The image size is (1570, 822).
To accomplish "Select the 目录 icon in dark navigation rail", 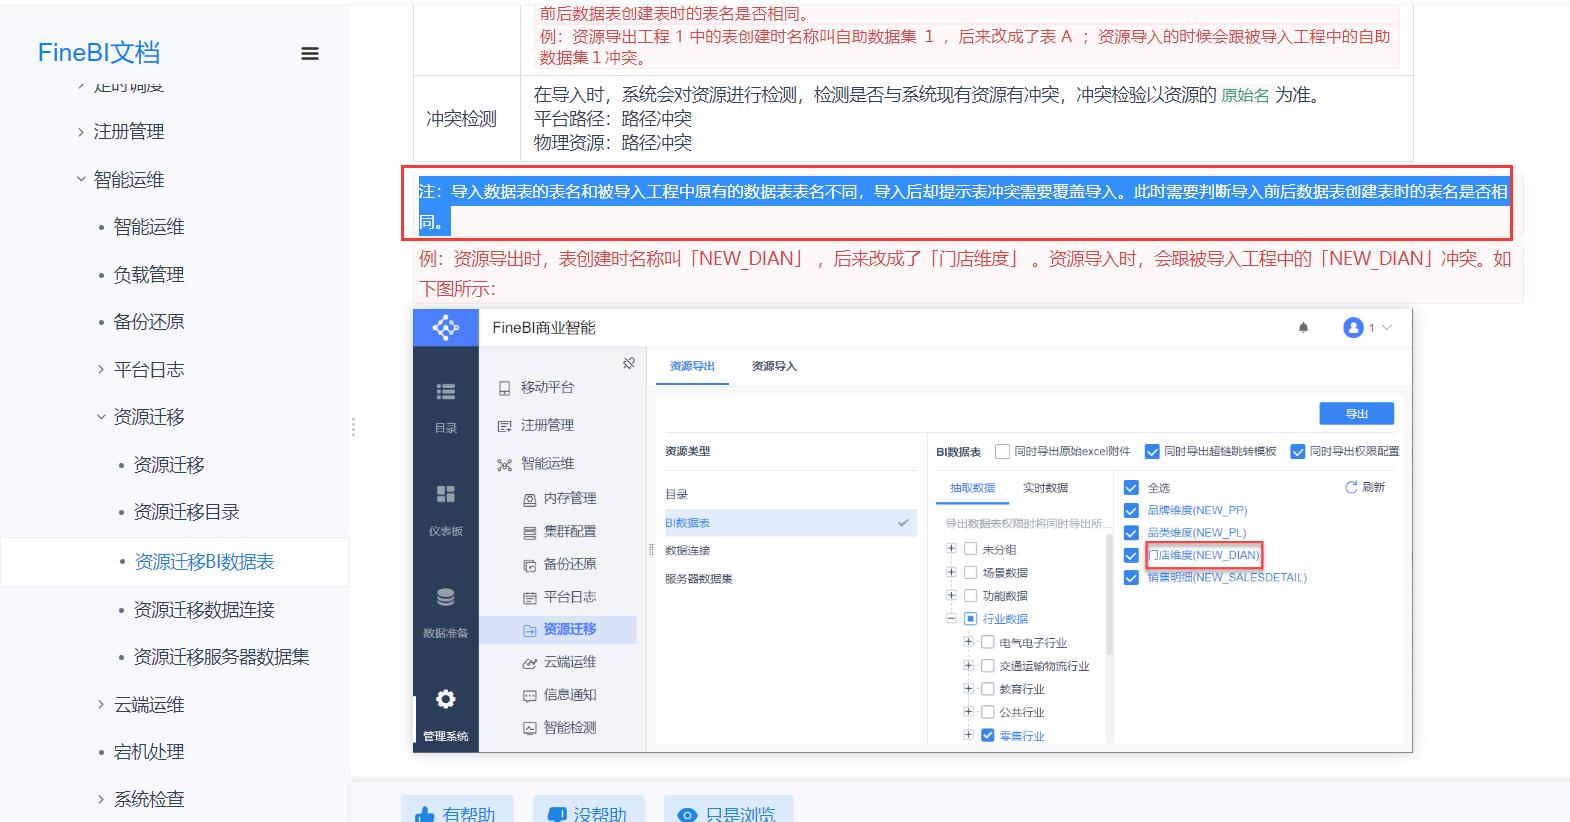I will [x=446, y=392].
